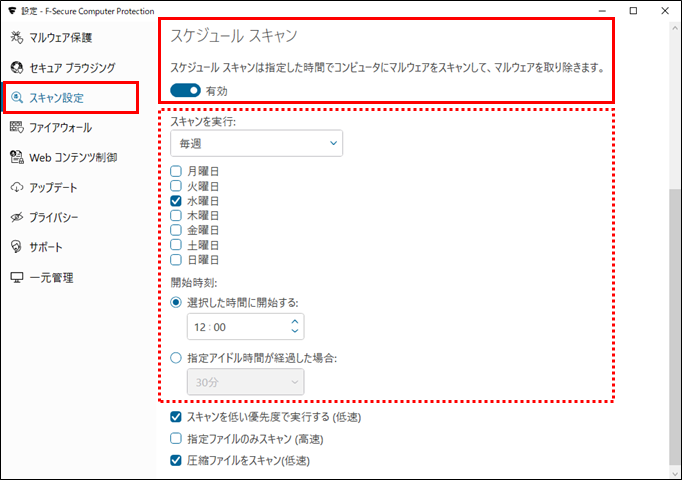This screenshot has width=682, height=480.
Task: Click the サポート headset icon
Action: click(17, 247)
